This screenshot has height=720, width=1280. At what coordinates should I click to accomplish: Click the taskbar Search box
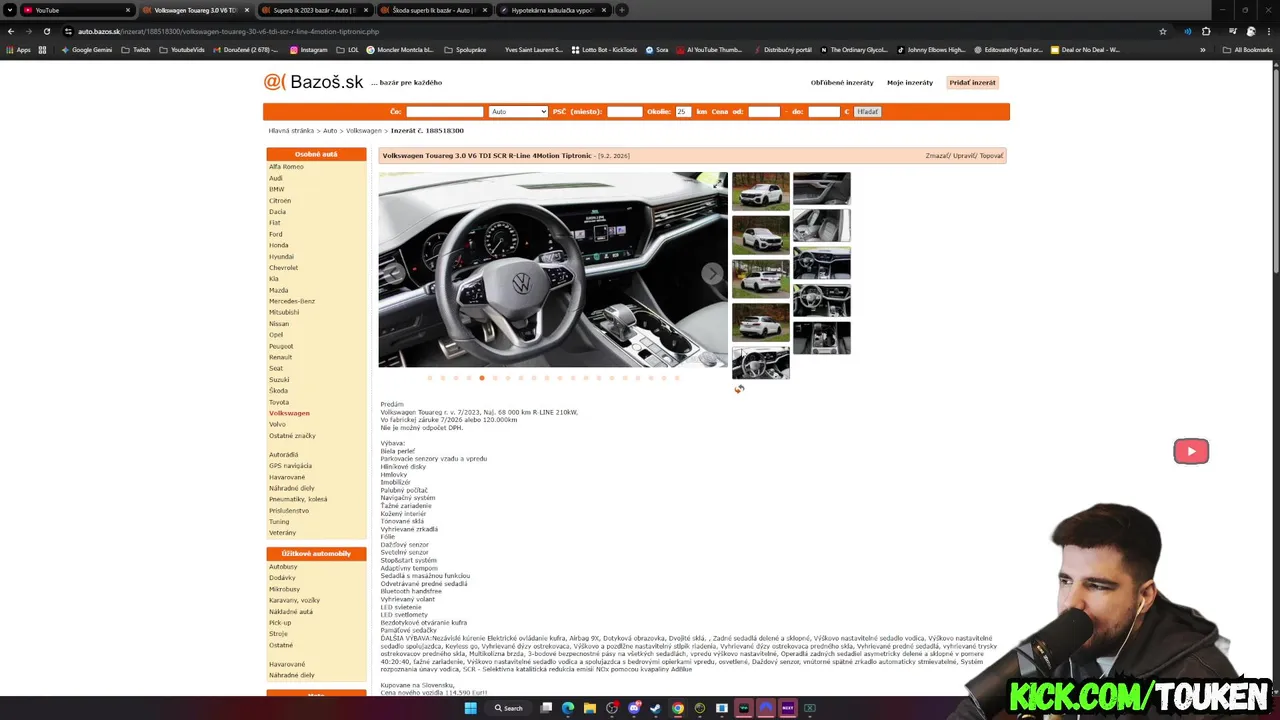[508, 708]
